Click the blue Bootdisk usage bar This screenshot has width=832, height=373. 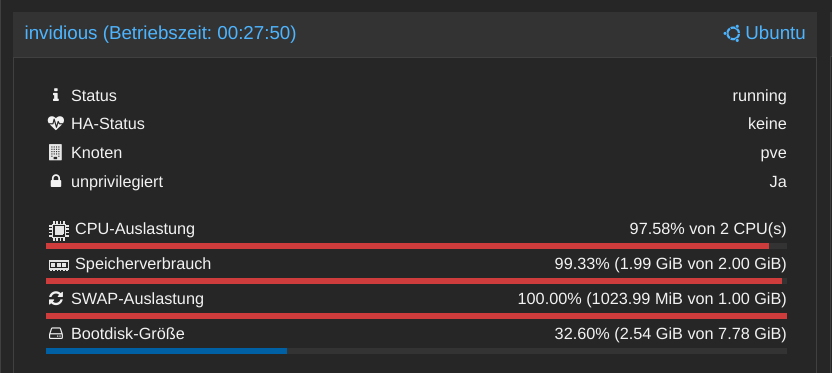[167, 351]
